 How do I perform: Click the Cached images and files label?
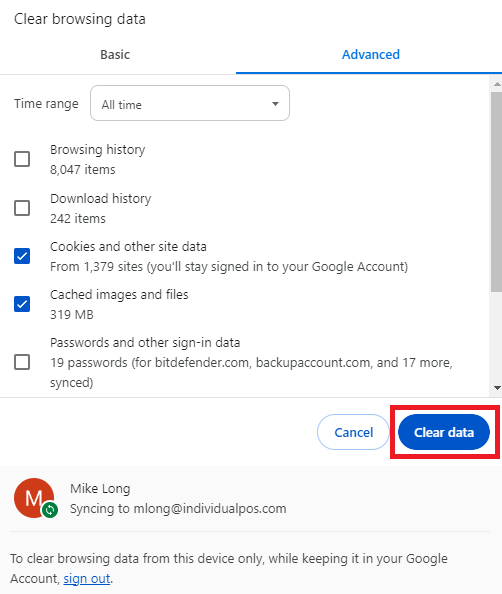pyautogui.click(x=119, y=294)
